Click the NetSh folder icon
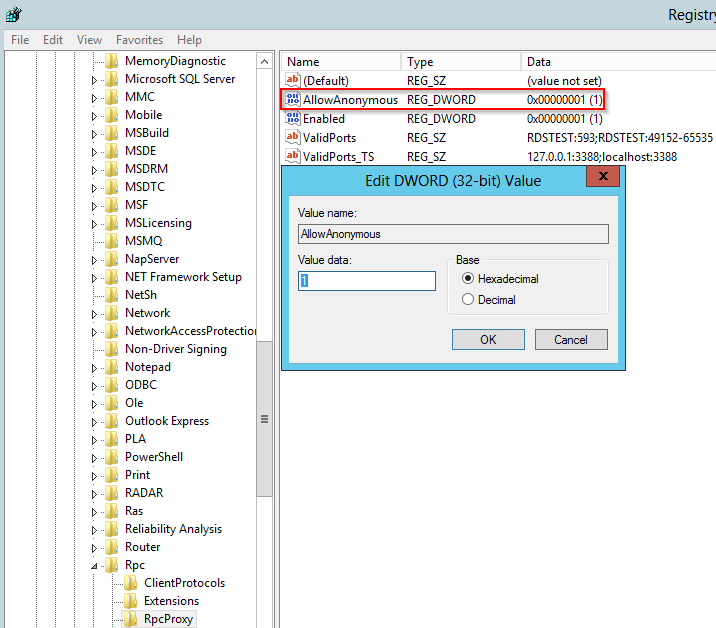 point(111,295)
